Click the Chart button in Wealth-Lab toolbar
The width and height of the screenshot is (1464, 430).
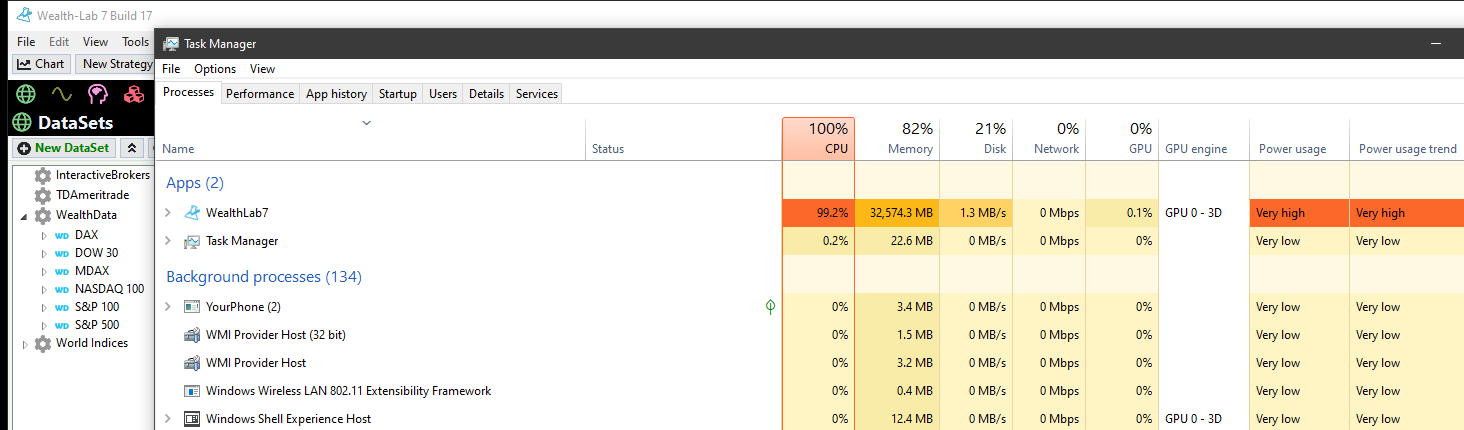(x=41, y=64)
